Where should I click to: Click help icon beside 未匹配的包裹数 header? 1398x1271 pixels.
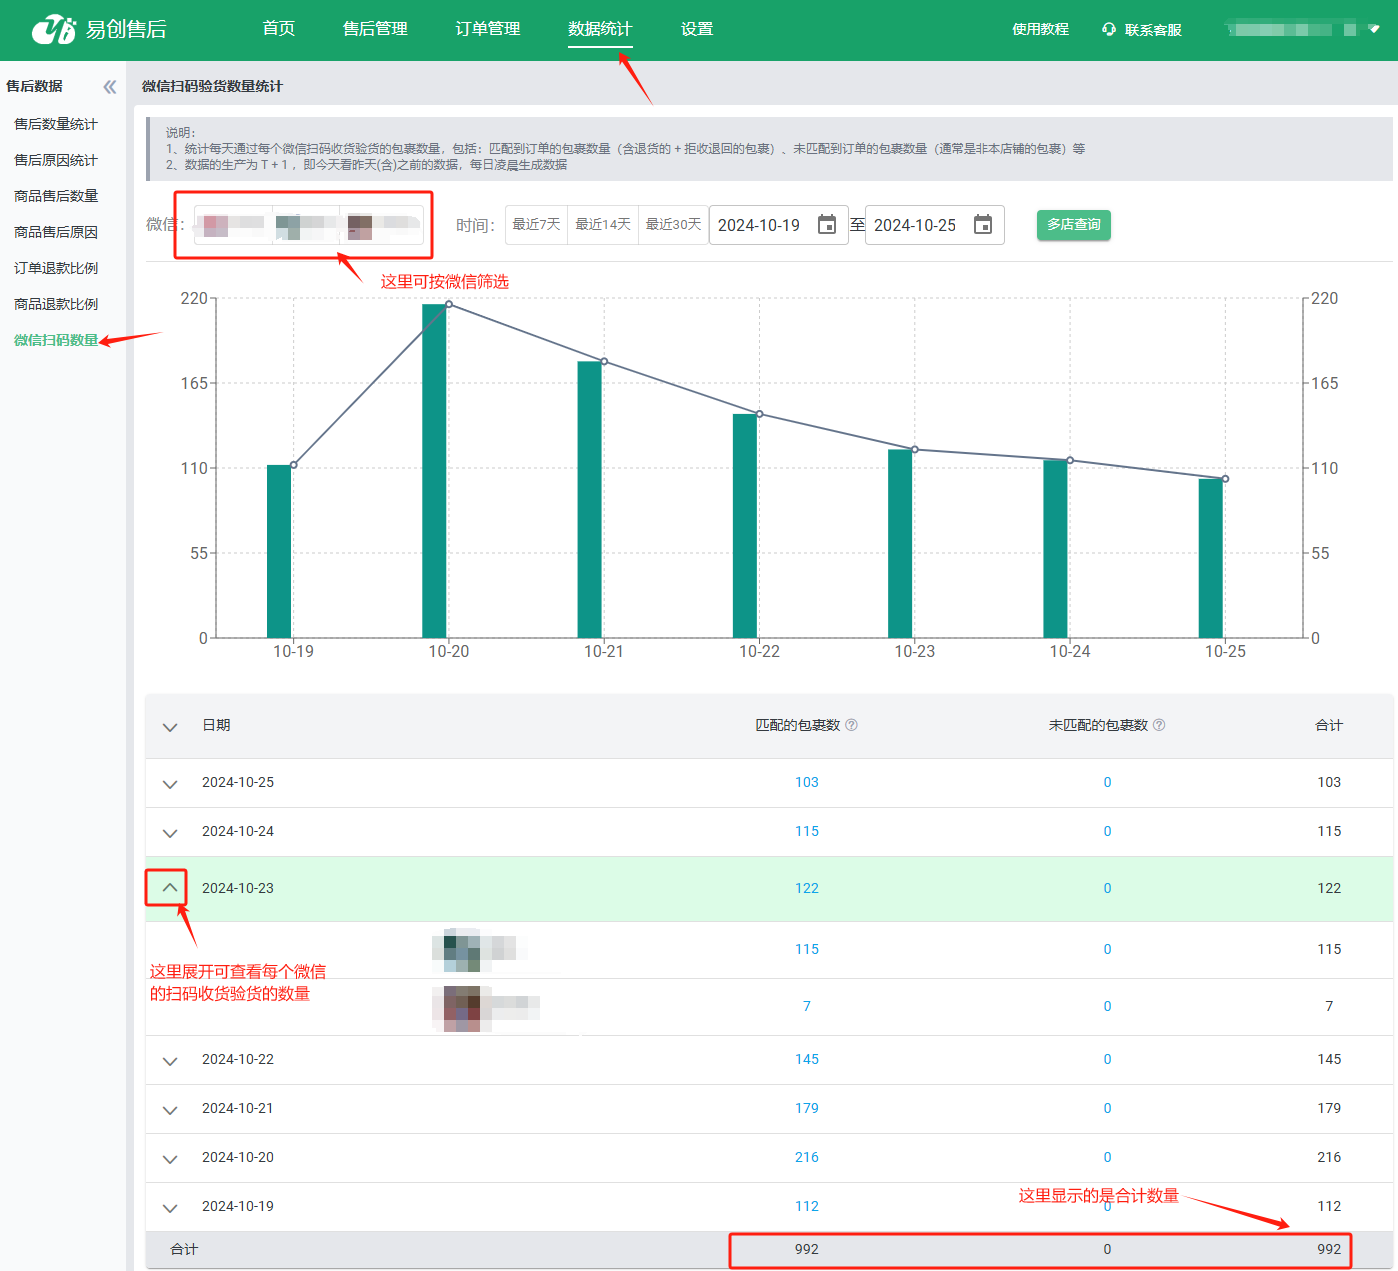click(1159, 725)
